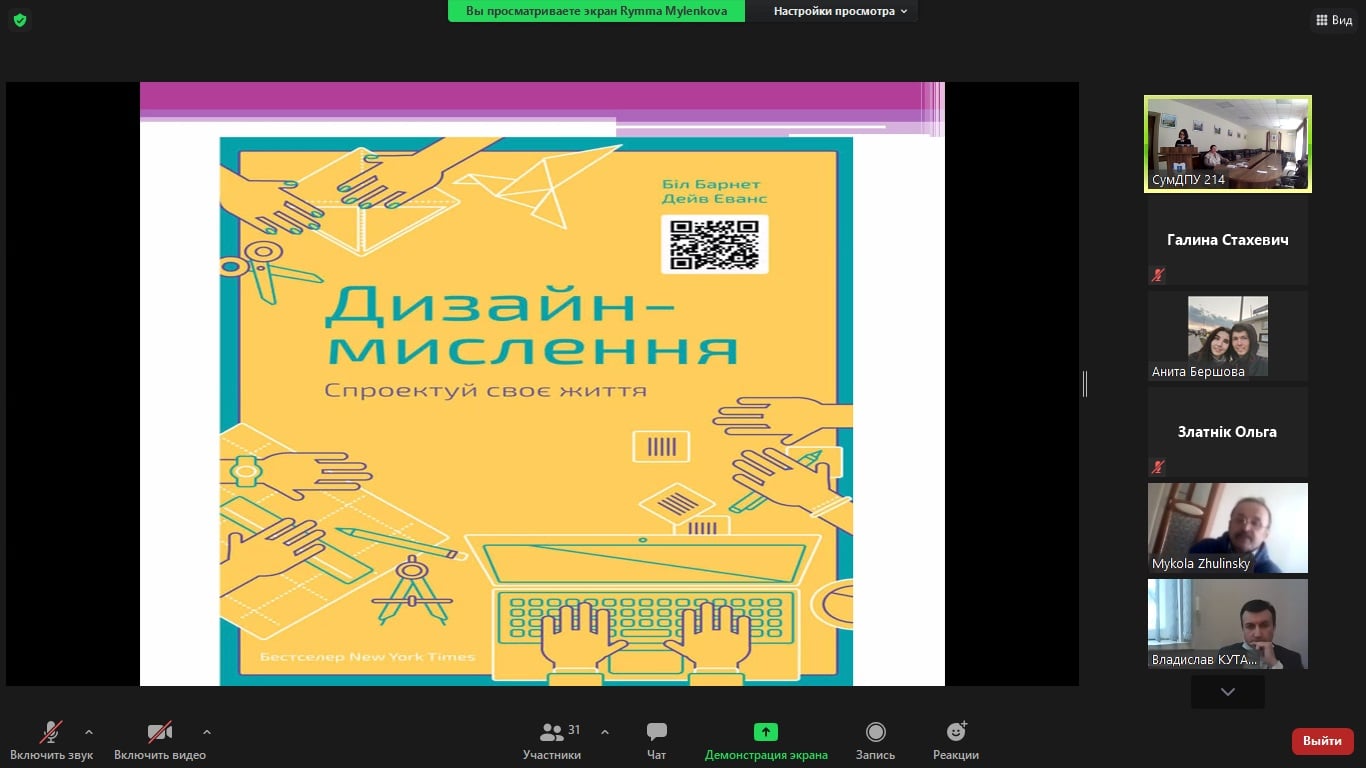
Task: Click muted mic icon on Галина Стахевич tile
Action: pyautogui.click(x=1158, y=275)
